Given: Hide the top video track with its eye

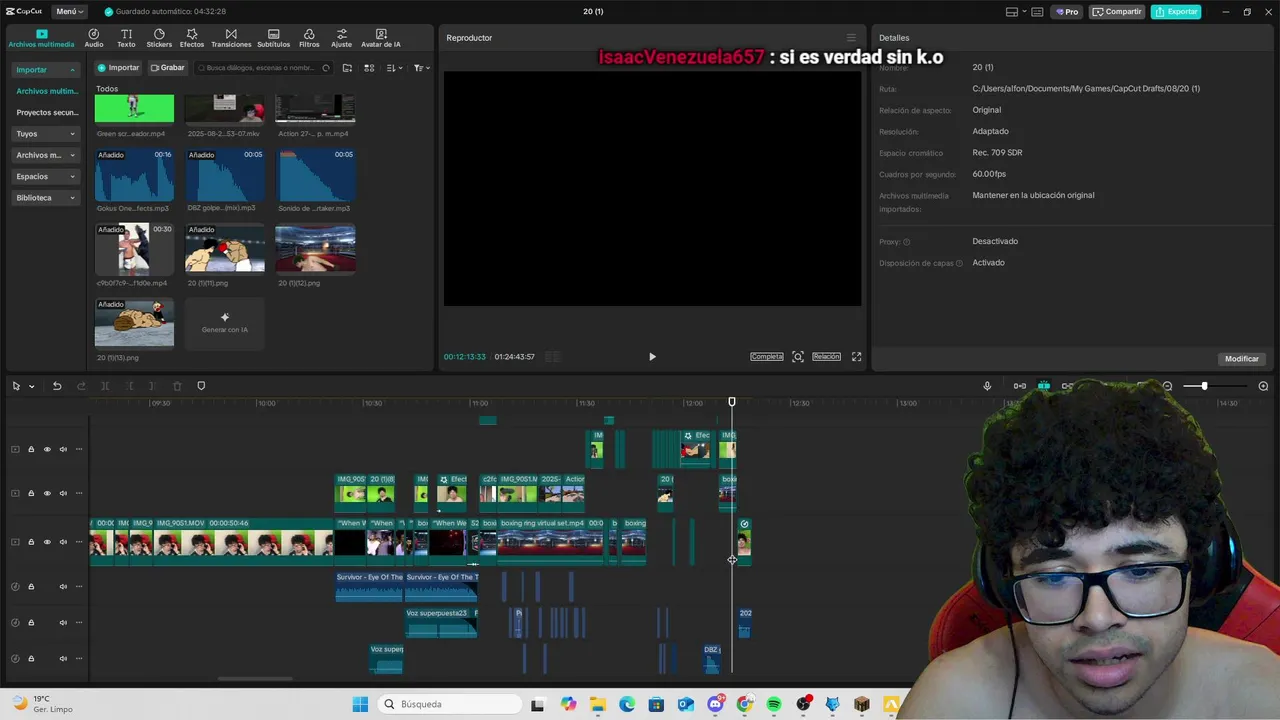Looking at the screenshot, I should click(47, 449).
